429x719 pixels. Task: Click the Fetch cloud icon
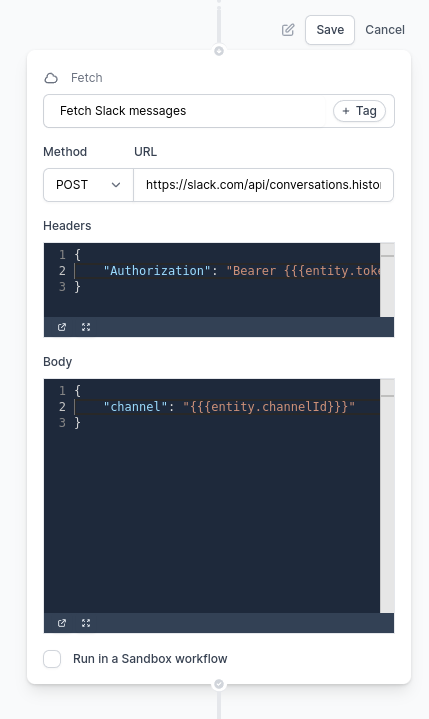coord(51,78)
